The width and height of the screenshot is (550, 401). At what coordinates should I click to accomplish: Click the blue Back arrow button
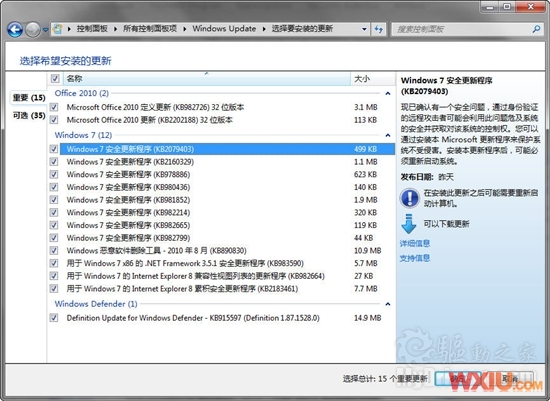point(15,29)
